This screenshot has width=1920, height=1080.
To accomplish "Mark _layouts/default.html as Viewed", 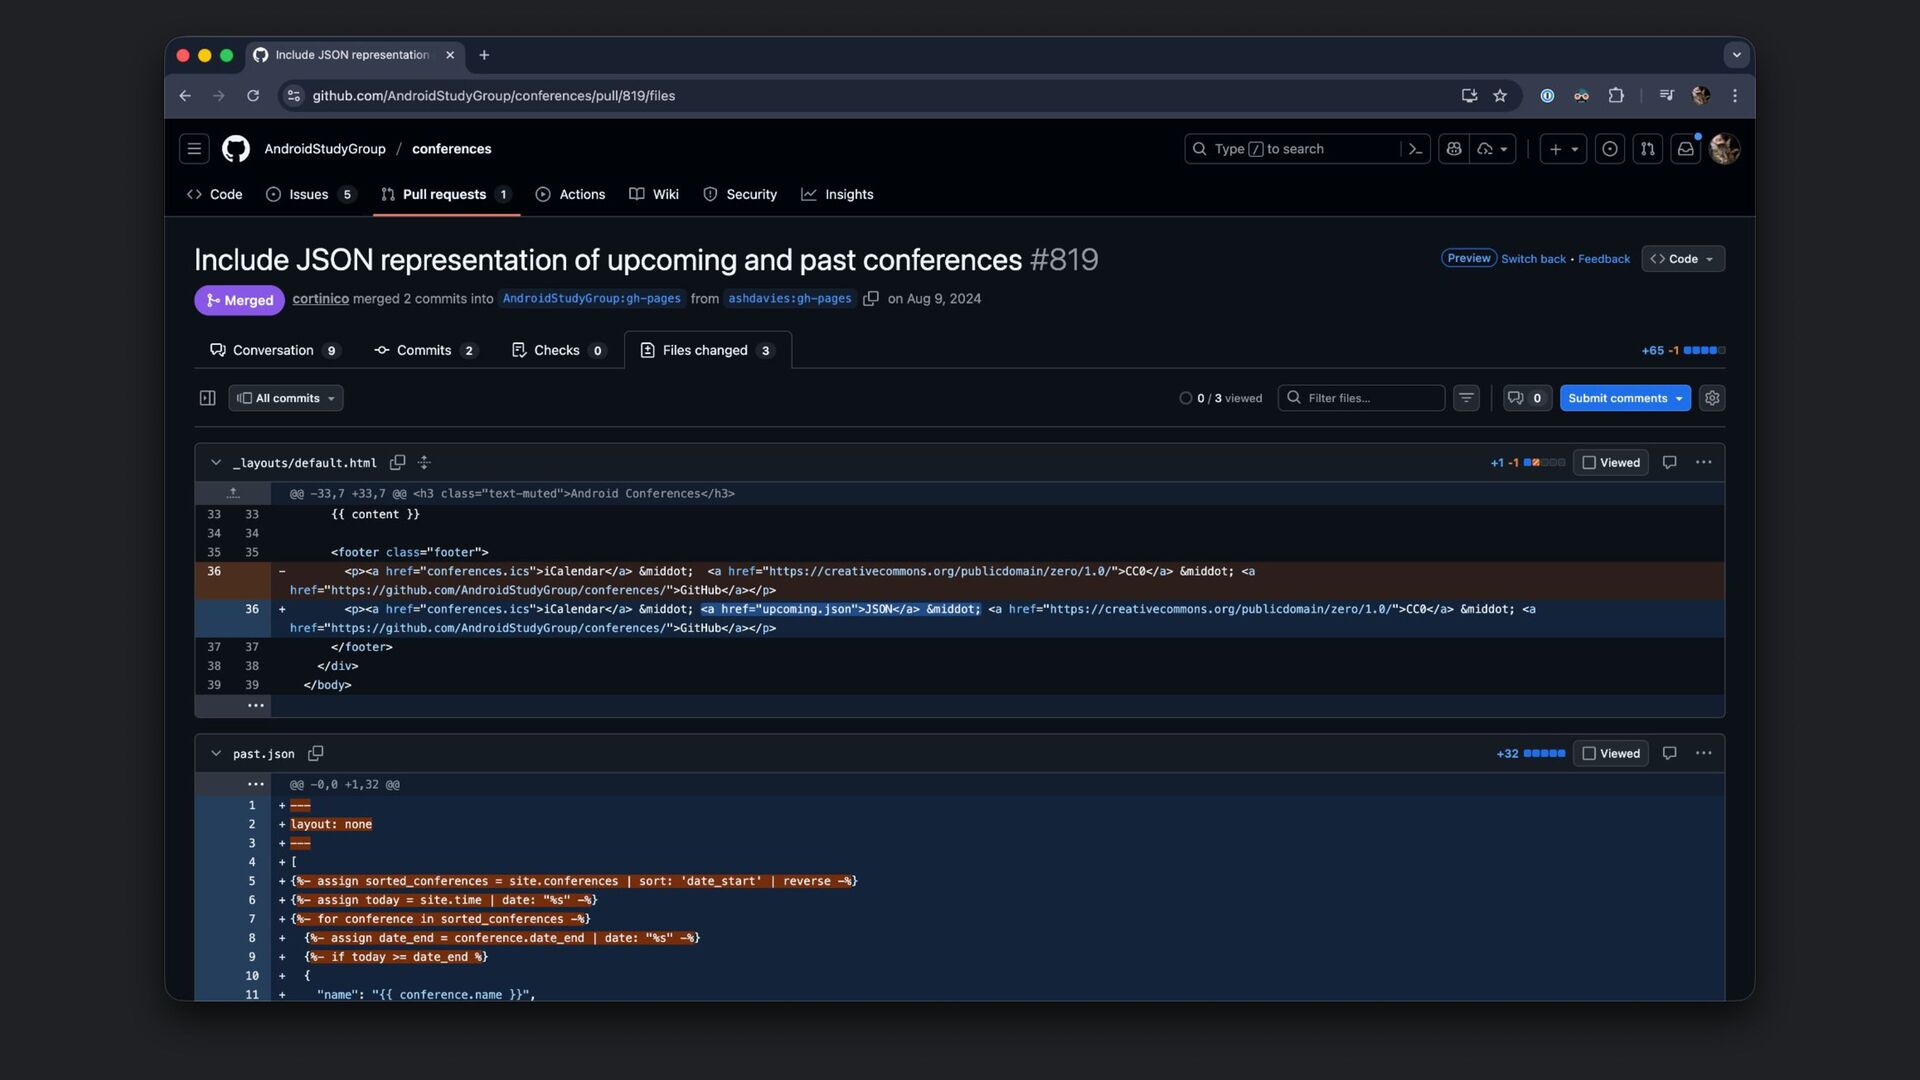I will tap(1610, 463).
